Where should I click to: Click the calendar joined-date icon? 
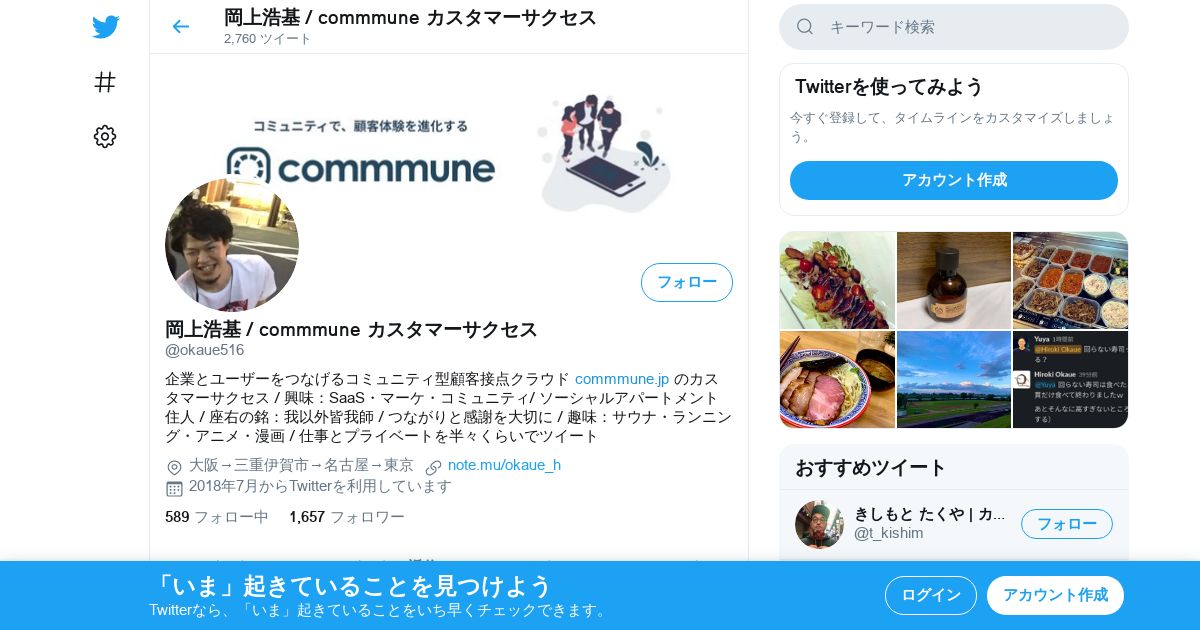click(x=174, y=488)
